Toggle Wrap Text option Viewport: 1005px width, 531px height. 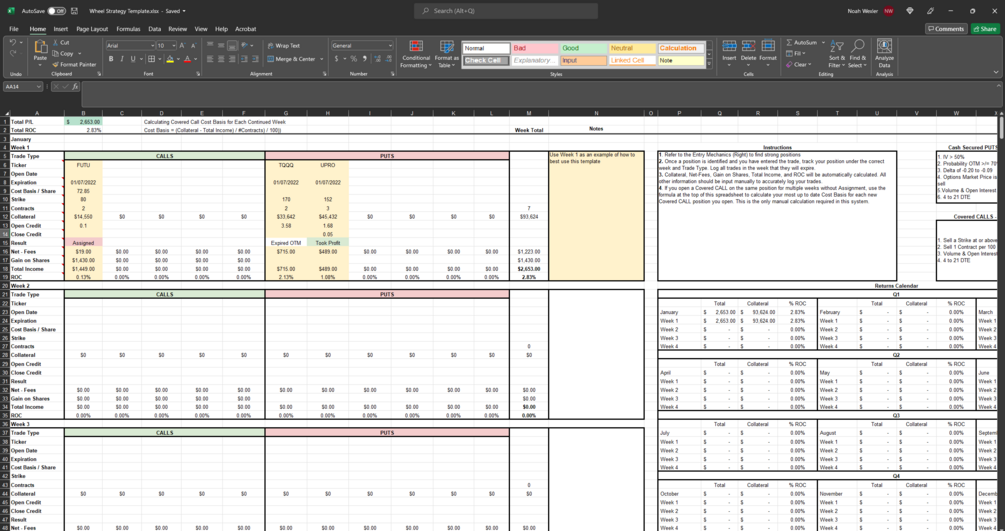point(283,46)
